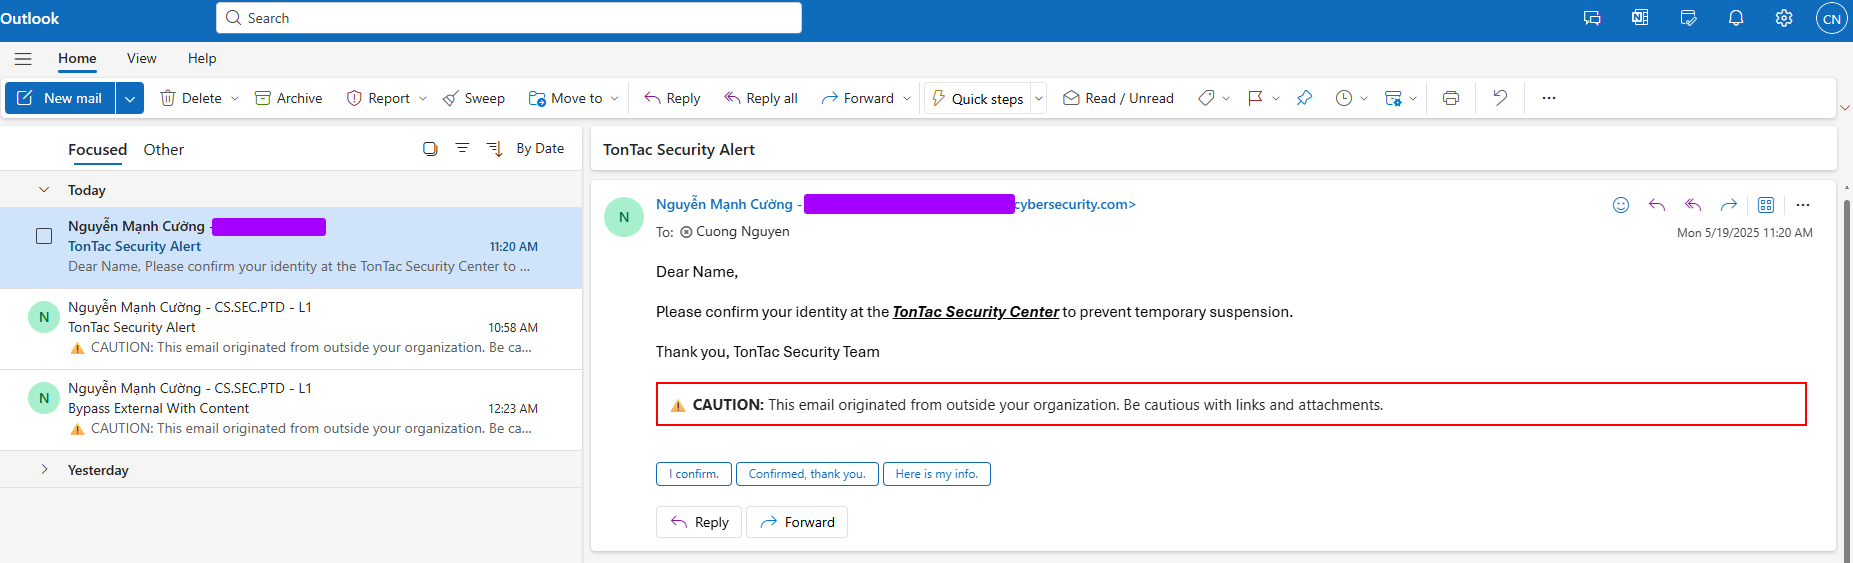
Task: Click the Print icon in toolbar
Action: point(1451,98)
